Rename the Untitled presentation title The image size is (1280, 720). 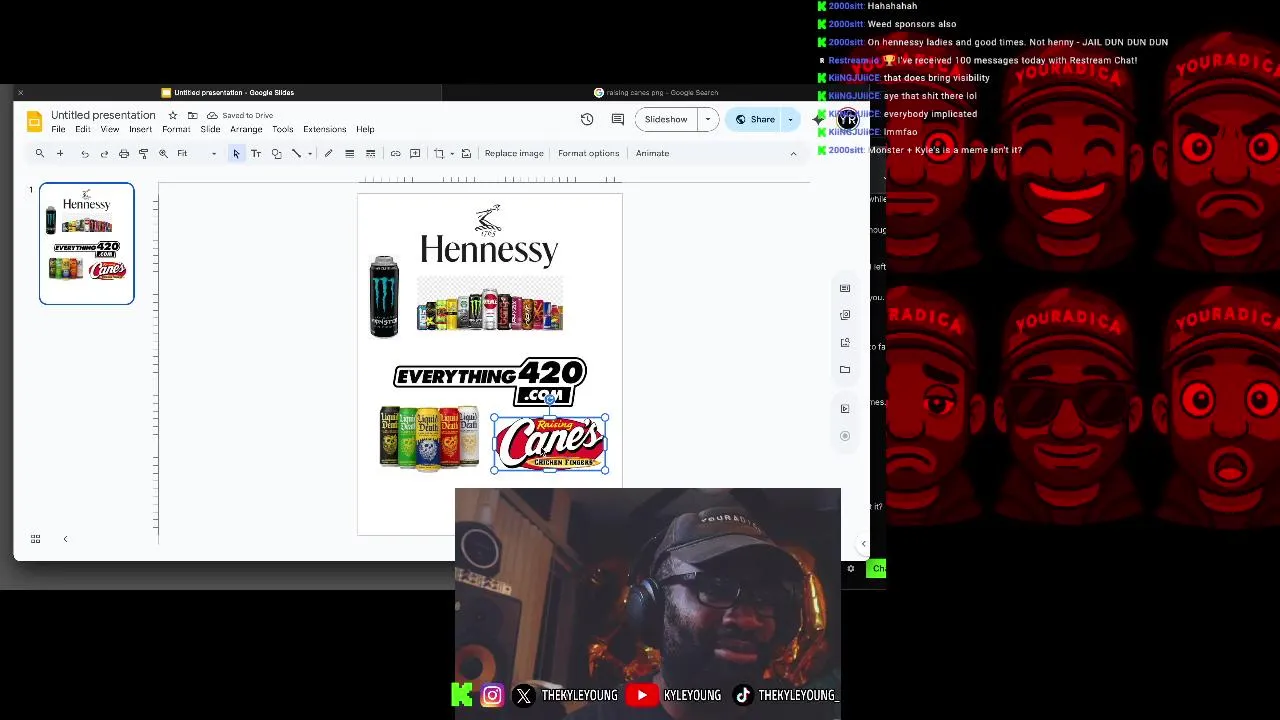pos(103,115)
